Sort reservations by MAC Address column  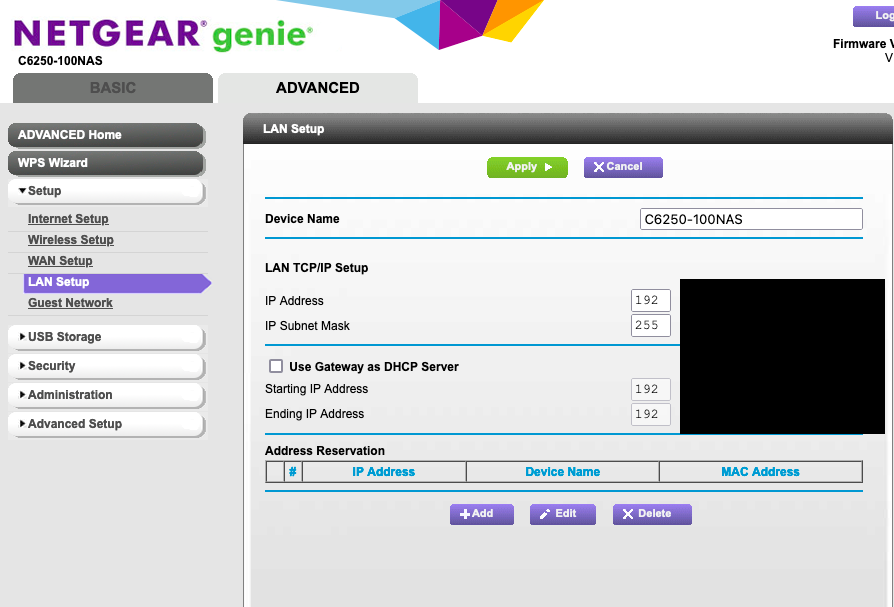pos(760,472)
